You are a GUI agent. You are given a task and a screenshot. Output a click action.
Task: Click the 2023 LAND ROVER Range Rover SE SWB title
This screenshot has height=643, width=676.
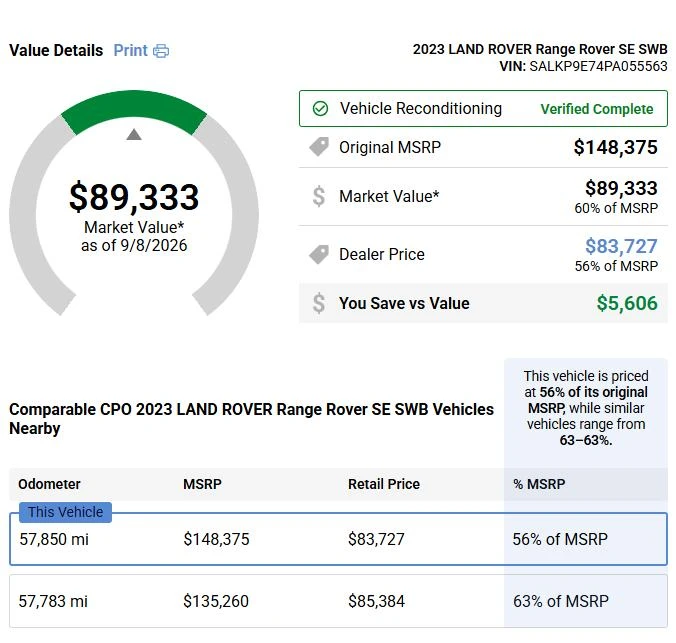[x=540, y=49]
